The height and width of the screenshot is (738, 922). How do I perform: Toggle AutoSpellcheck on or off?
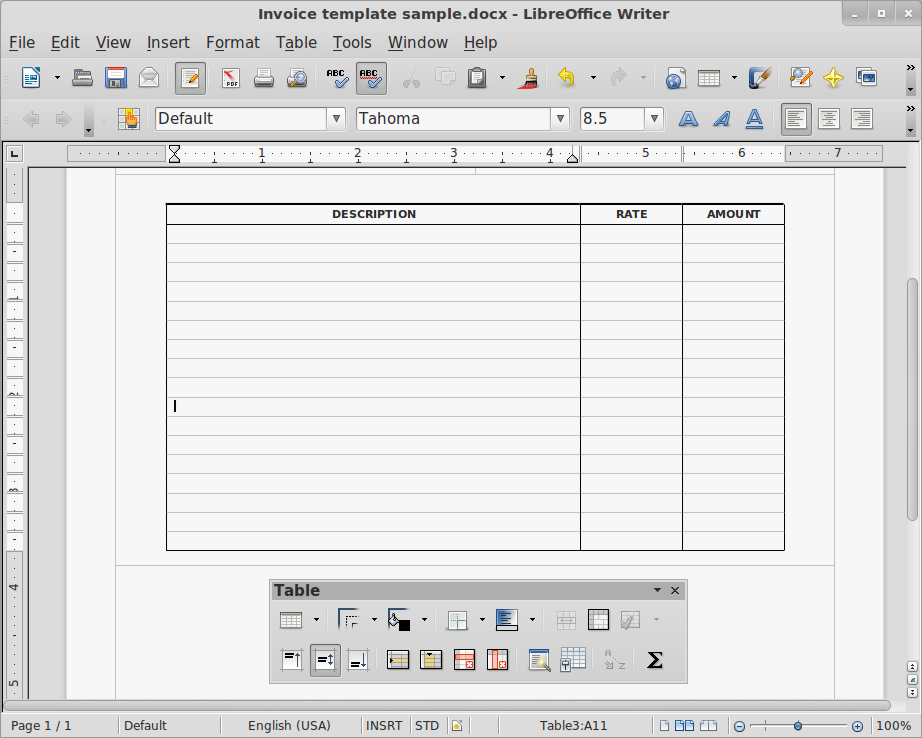pos(371,78)
